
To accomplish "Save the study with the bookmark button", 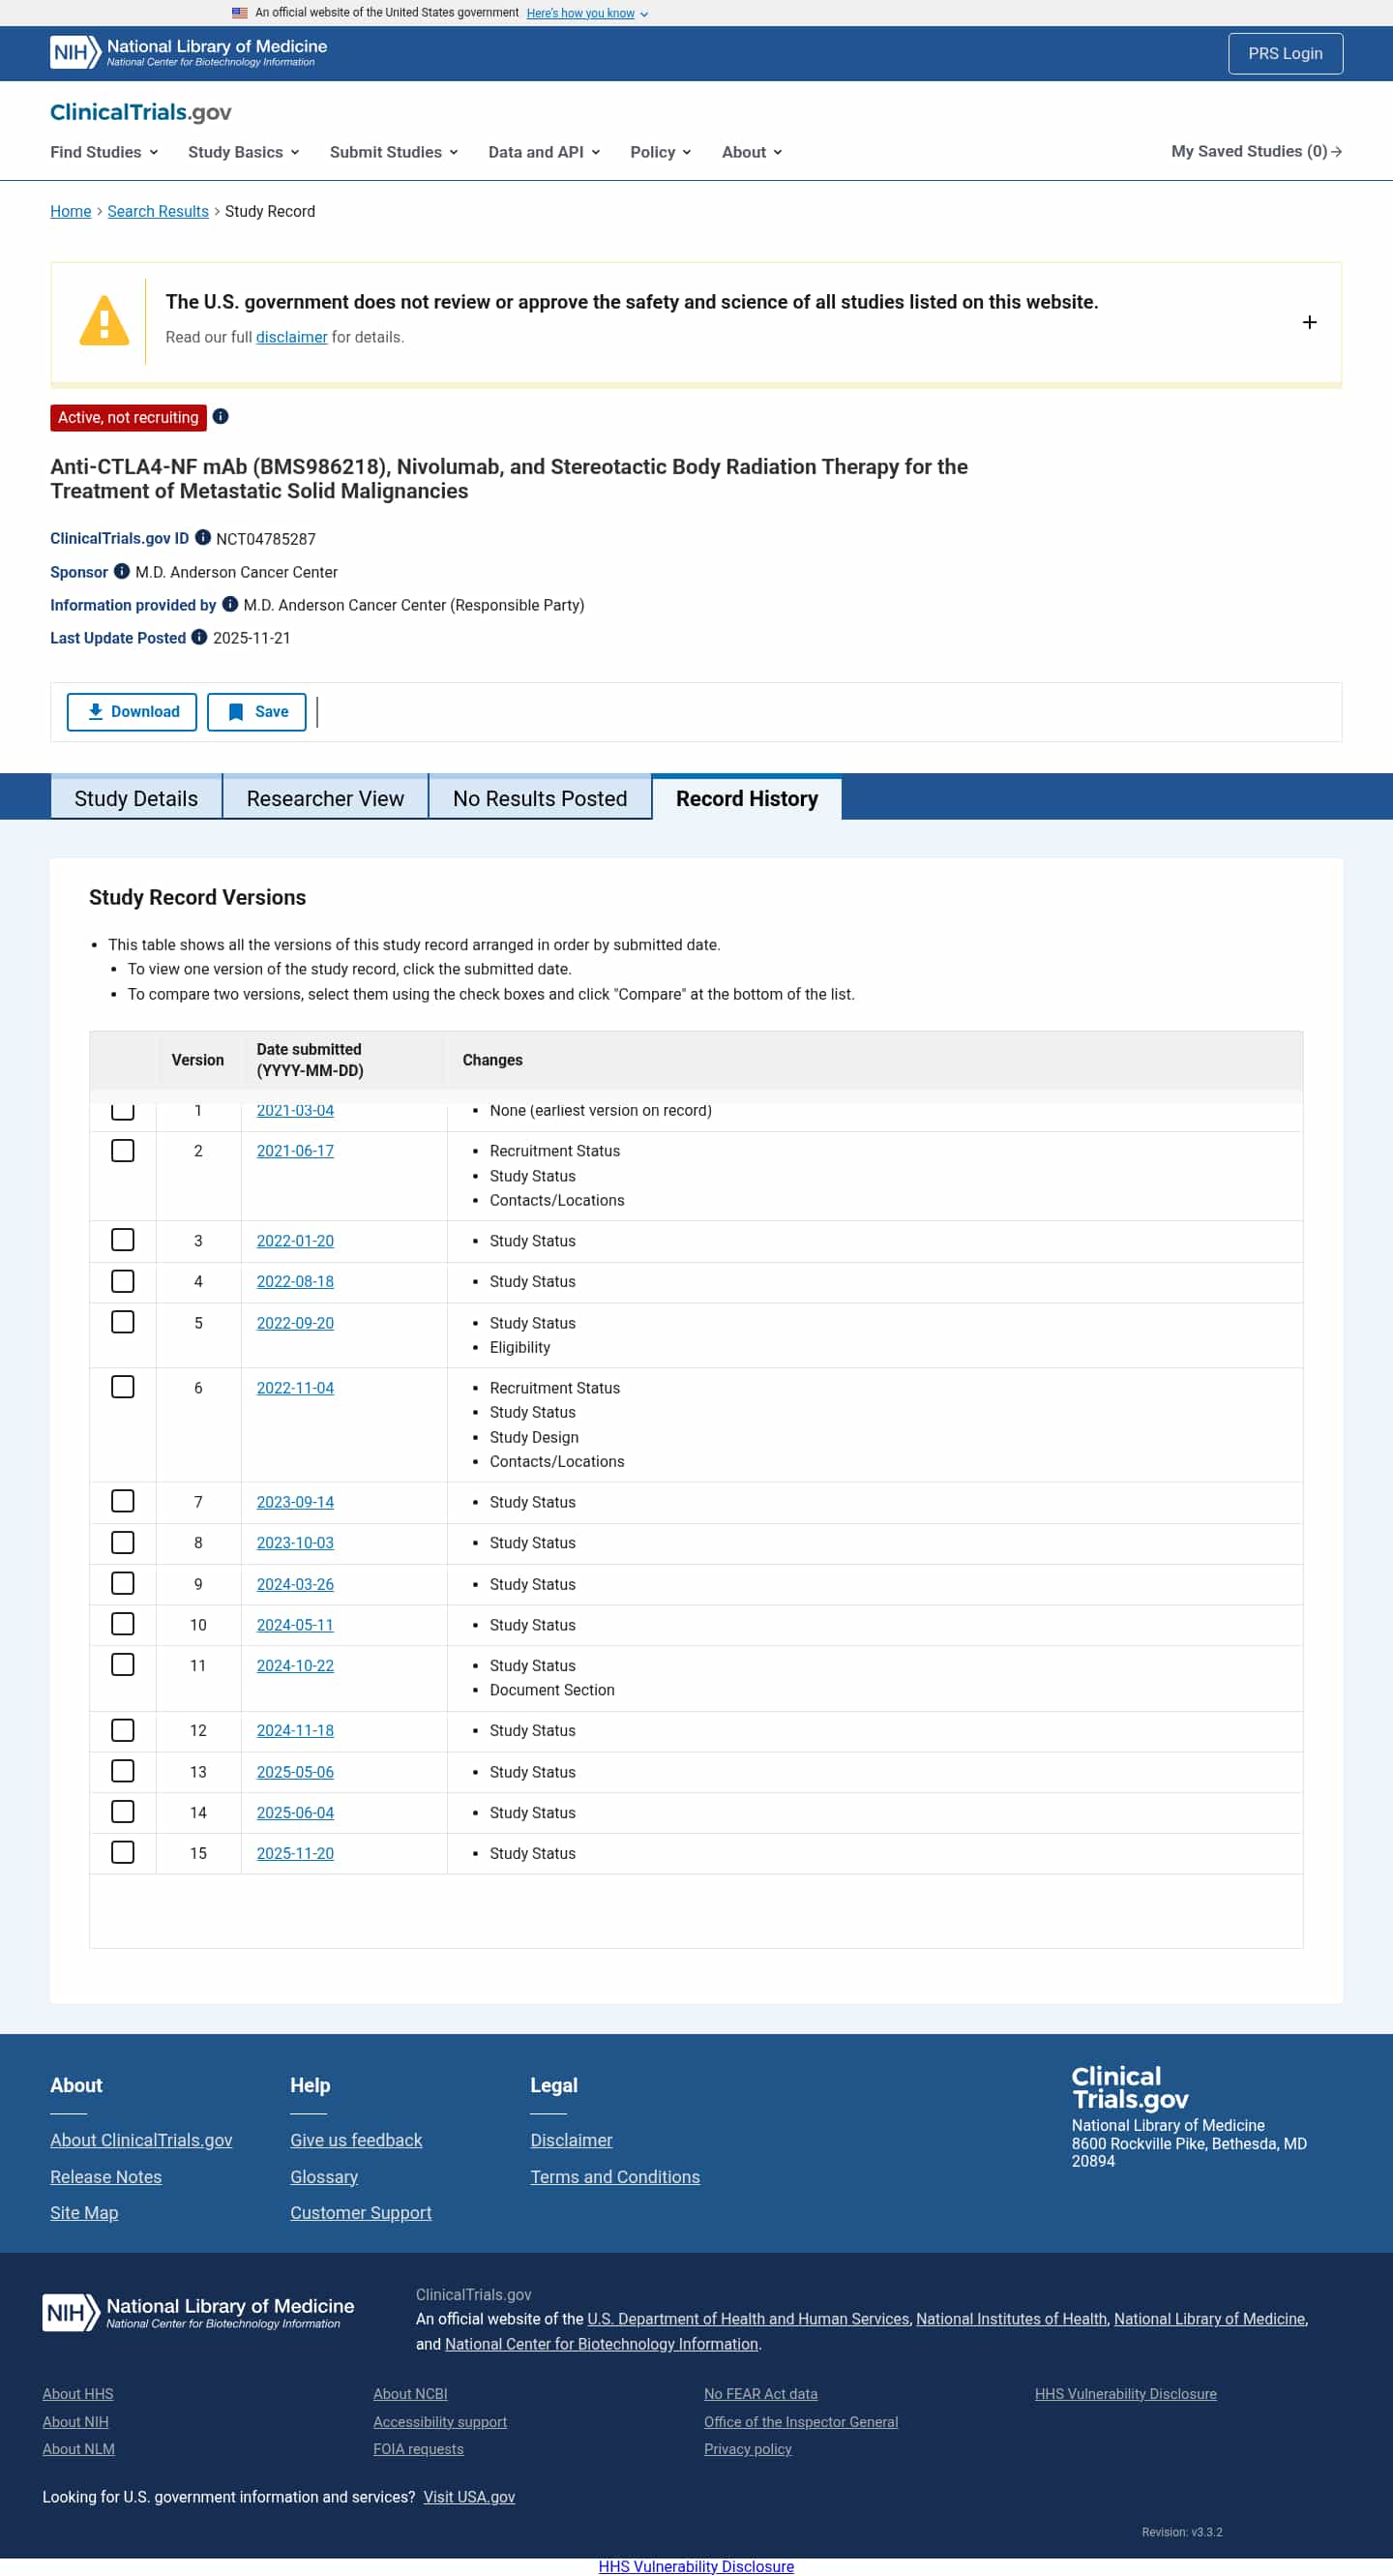I will click(x=257, y=712).
